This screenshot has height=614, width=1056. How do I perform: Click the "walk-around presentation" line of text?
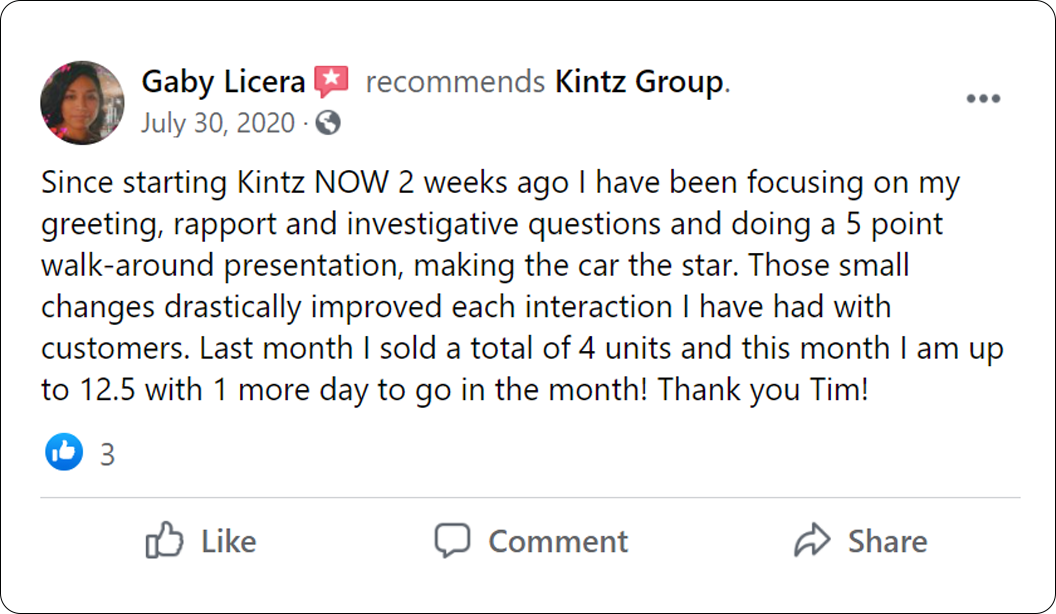point(474,268)
